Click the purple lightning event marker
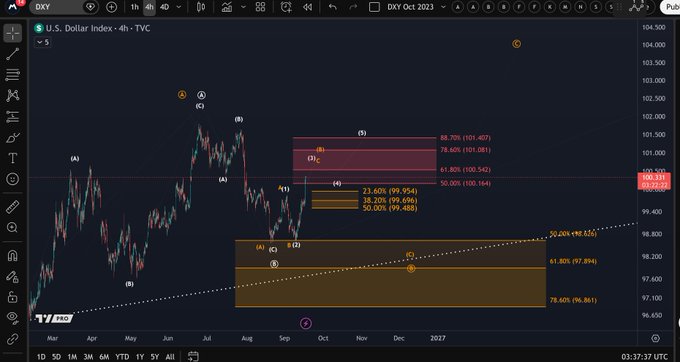Screen dimensions: 680x362 coord(306,323)
